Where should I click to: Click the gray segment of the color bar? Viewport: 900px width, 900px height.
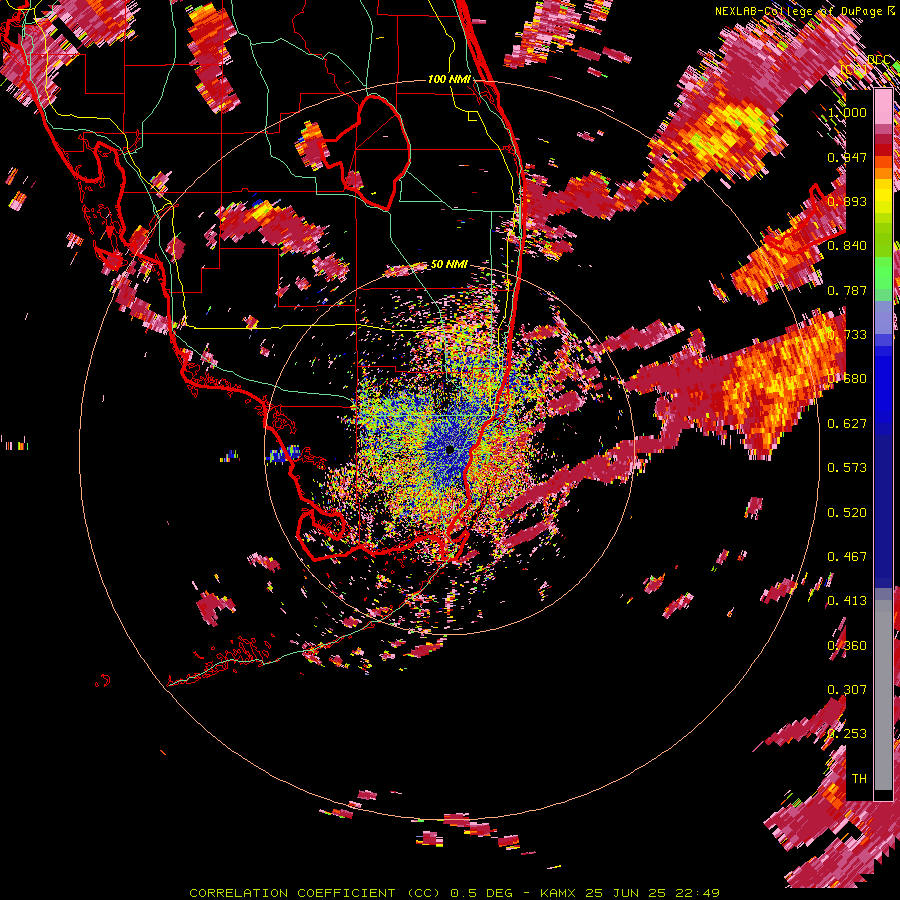(883, 695)
